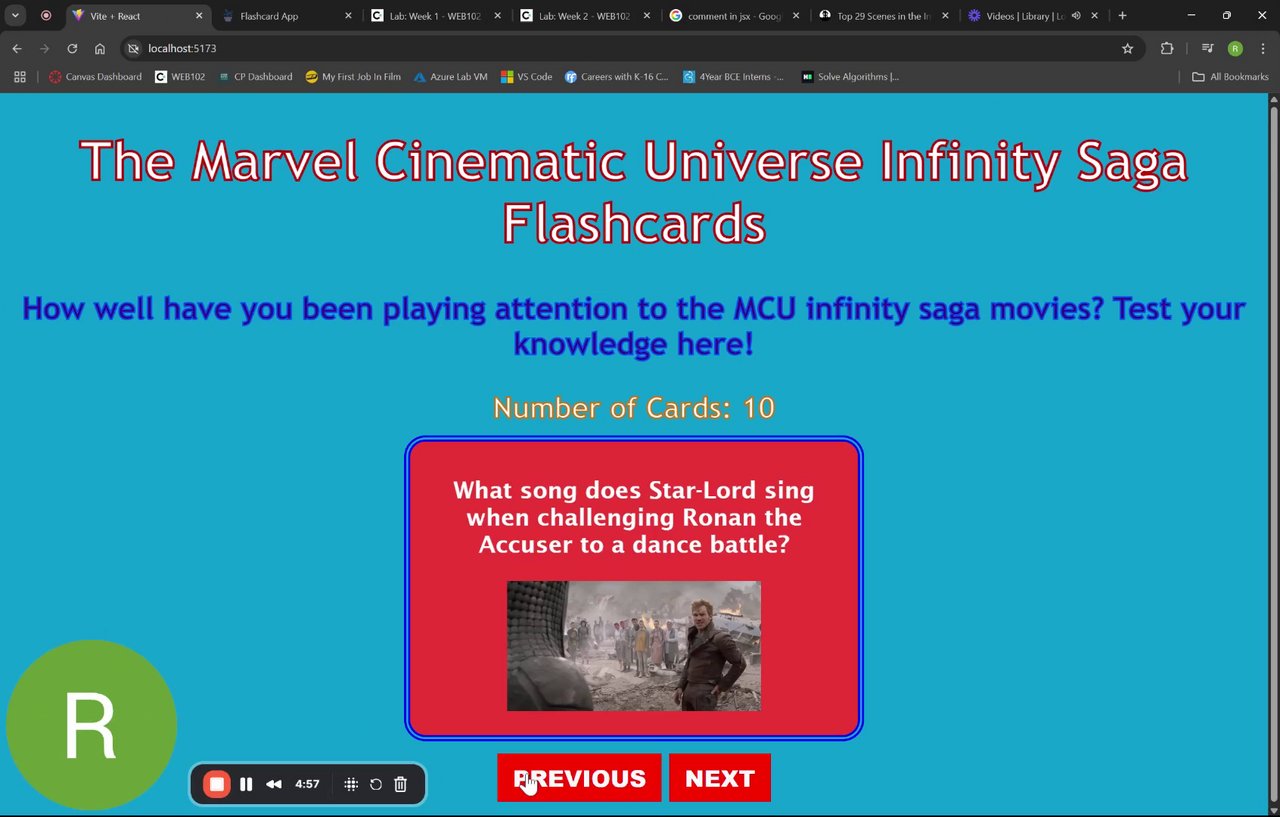Pause the screen recording
The height and width of the screenshot is (817, 1280).
[246, 784]
